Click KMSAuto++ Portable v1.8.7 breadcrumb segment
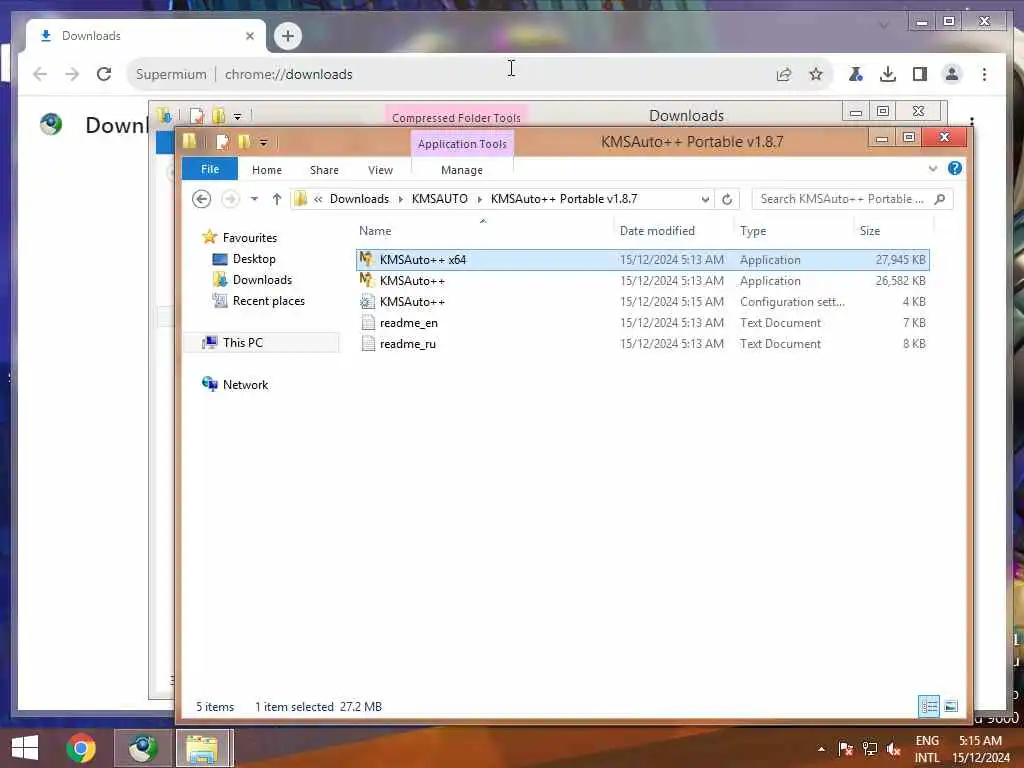Image resolution: width=1024 pixels, height=768 pixels. (x=564, y=199)
